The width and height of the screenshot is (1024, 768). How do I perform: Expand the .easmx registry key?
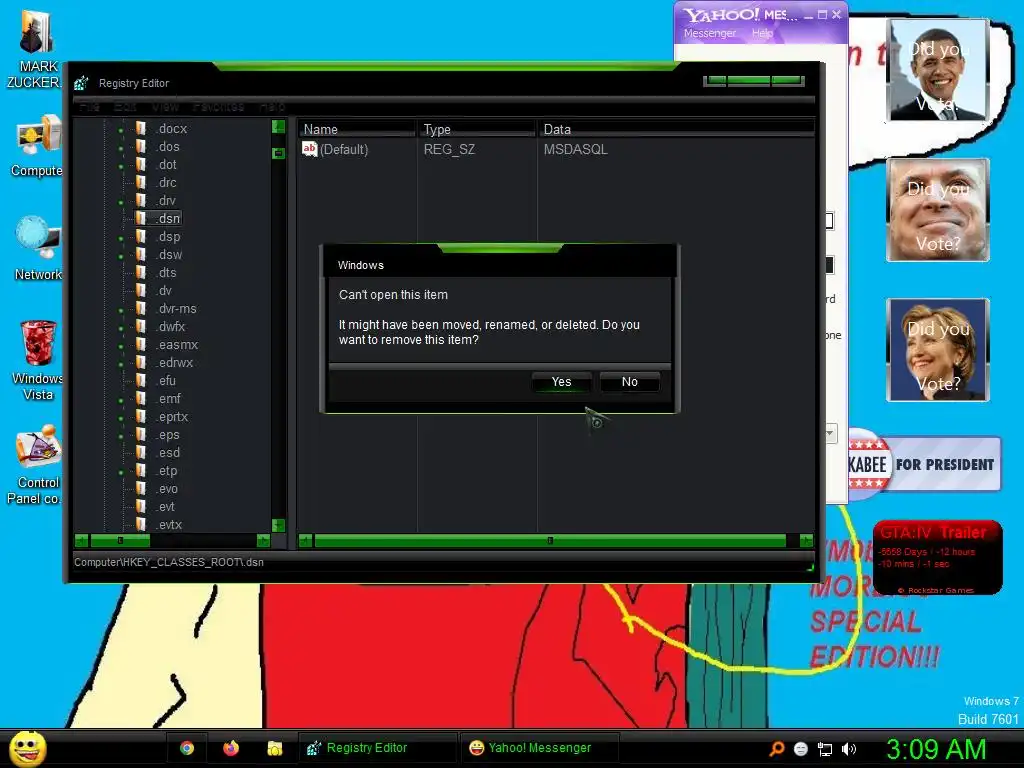tap(121, 347)
